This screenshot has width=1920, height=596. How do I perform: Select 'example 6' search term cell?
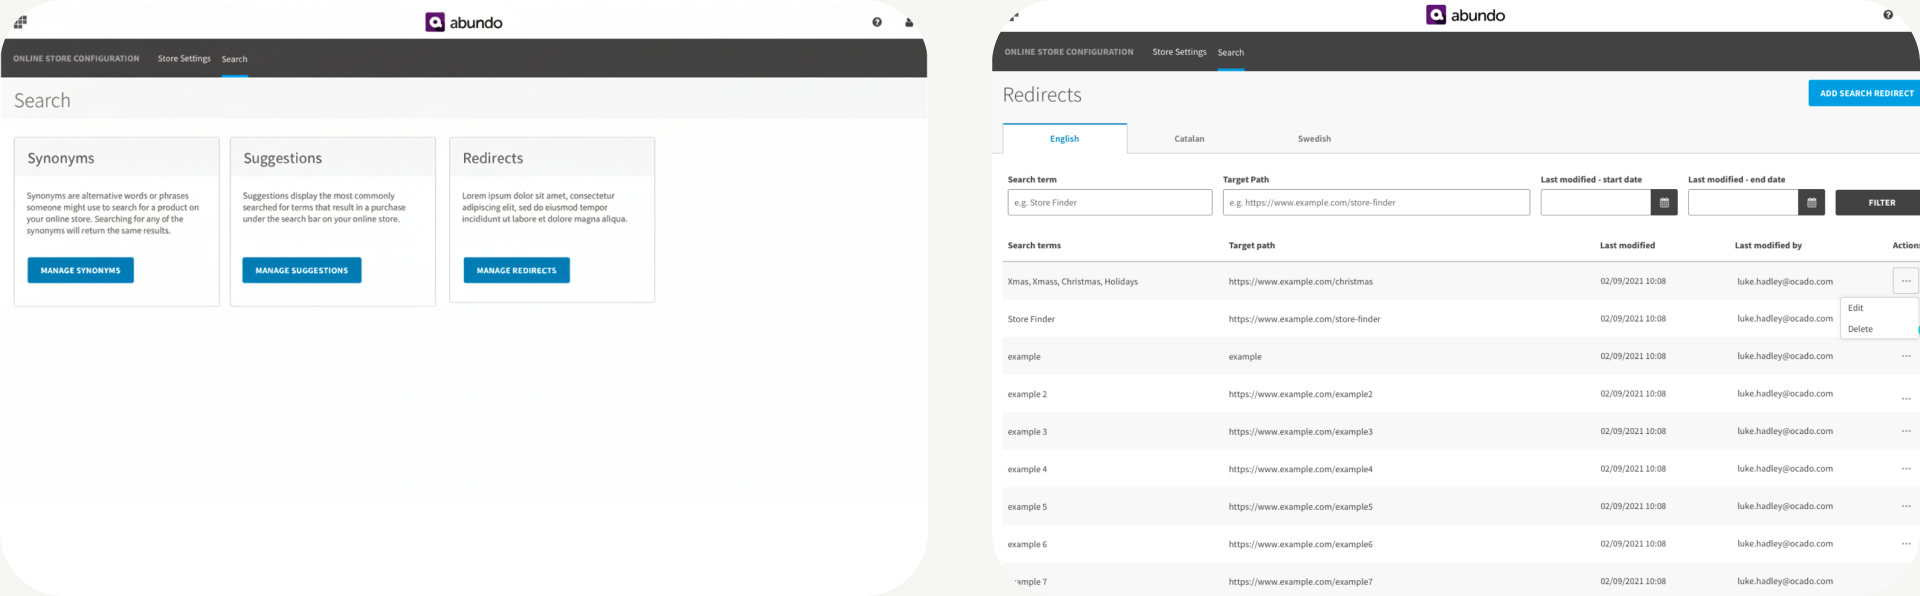point(1027,544)
